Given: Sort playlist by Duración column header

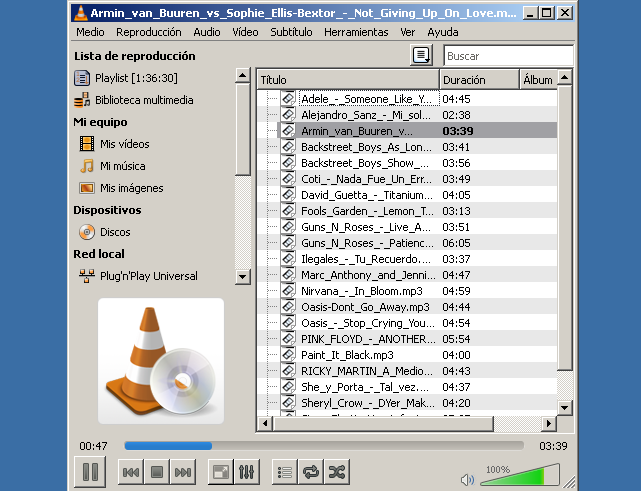Looking at the screenshot, I should point(480,80).
